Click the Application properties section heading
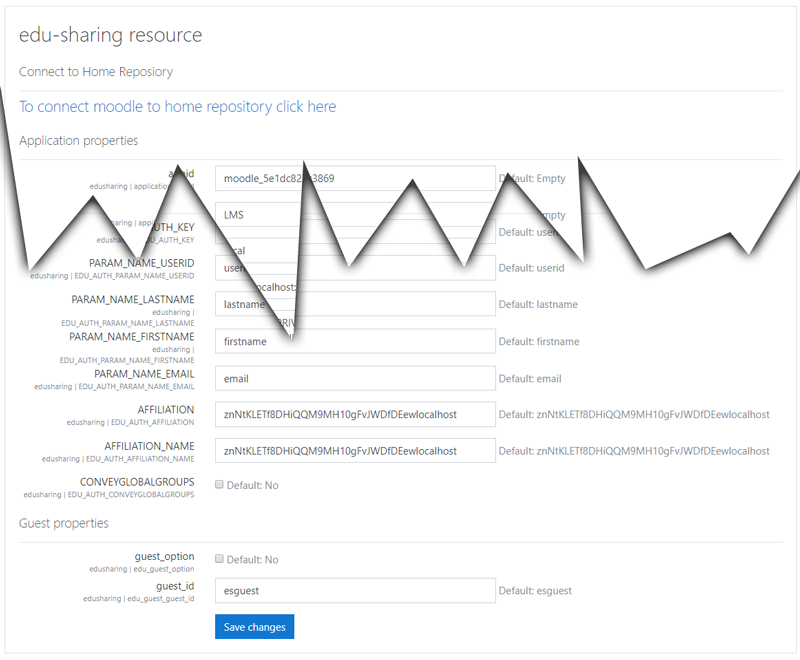 [79, 141]
